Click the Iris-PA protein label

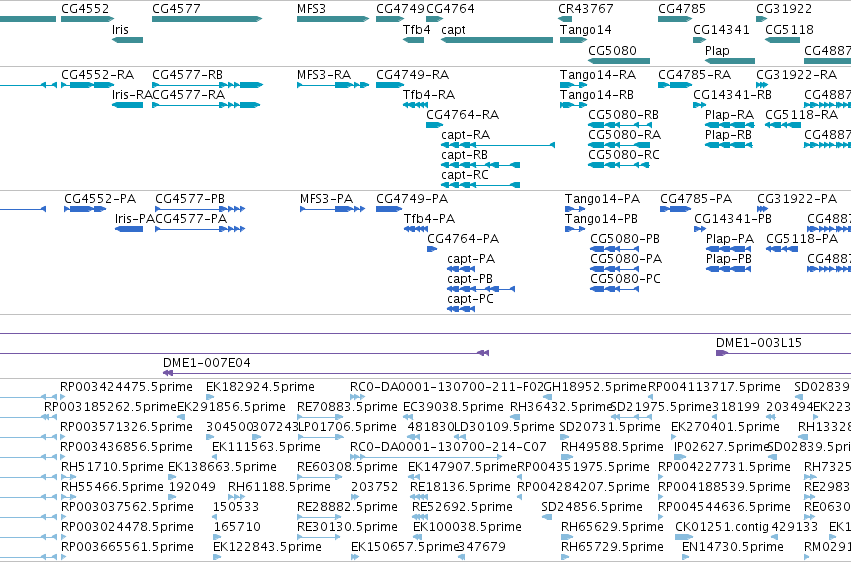pos(135,219)
